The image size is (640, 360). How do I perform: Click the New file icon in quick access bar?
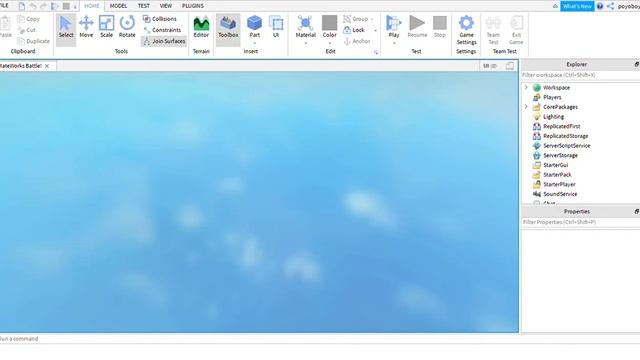(22, 6)
